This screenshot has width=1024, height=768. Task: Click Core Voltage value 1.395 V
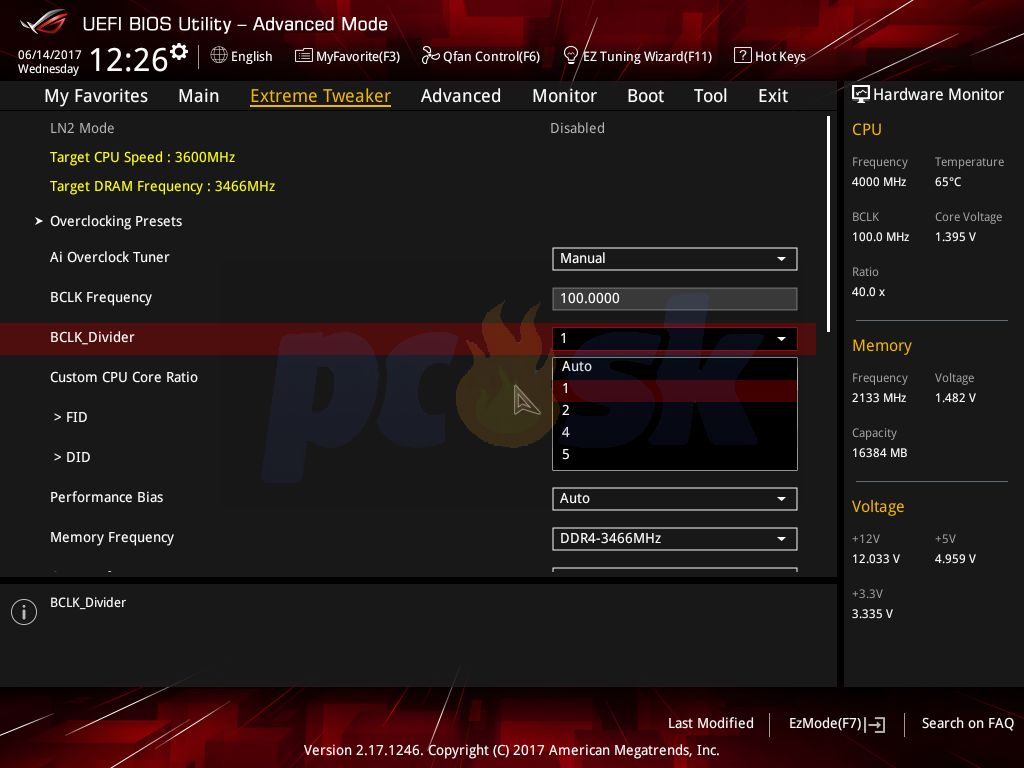coord(955,237)
